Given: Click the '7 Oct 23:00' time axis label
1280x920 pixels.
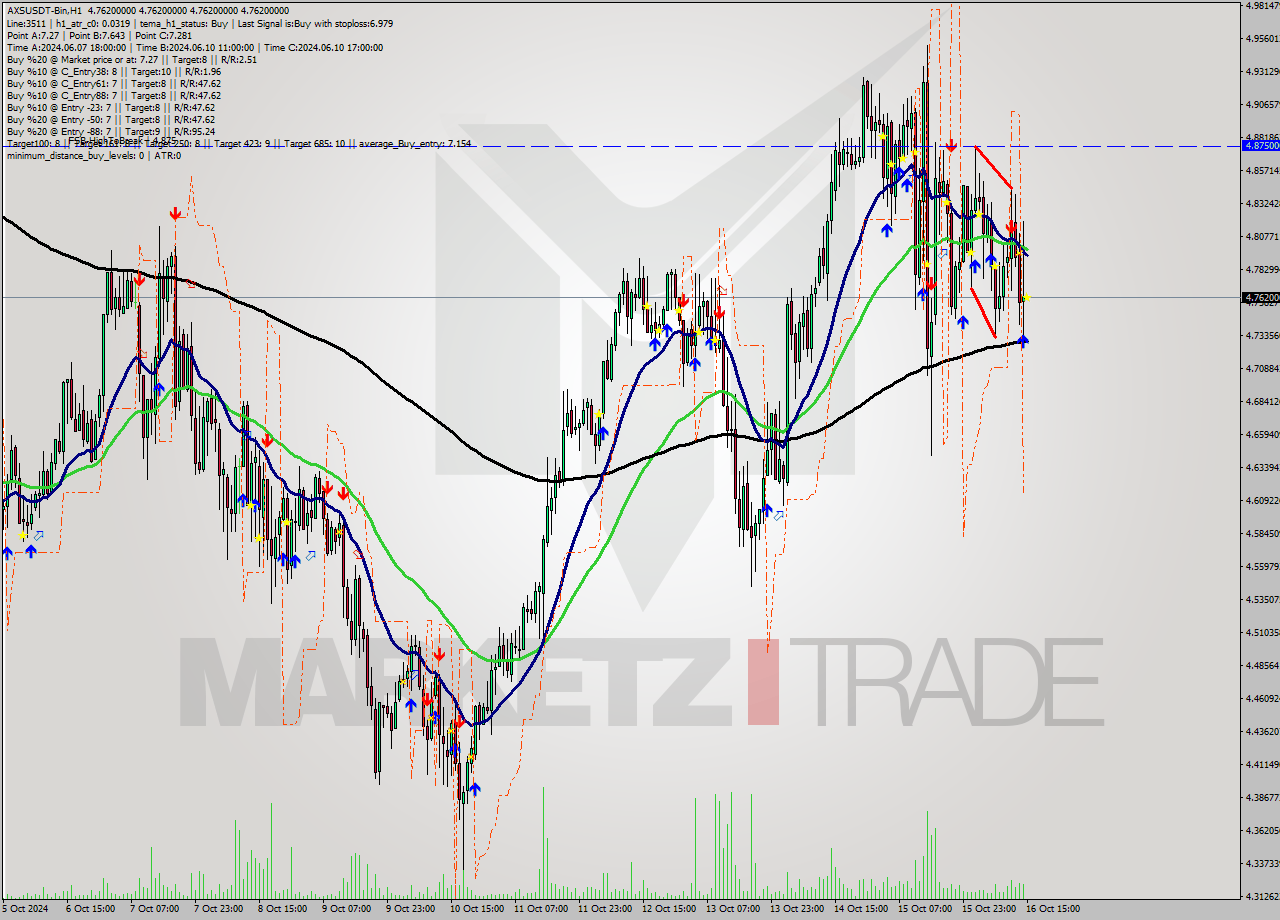Looking at the screenshot, I should coord(218,909).
